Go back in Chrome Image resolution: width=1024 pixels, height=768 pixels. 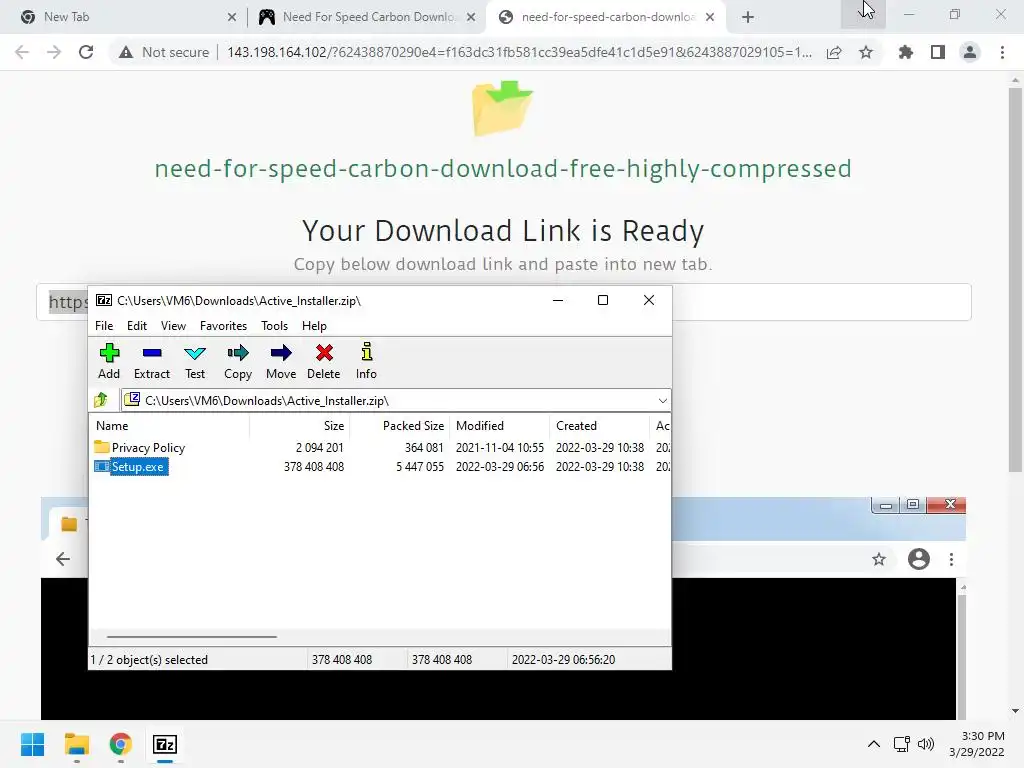(22, 52)
